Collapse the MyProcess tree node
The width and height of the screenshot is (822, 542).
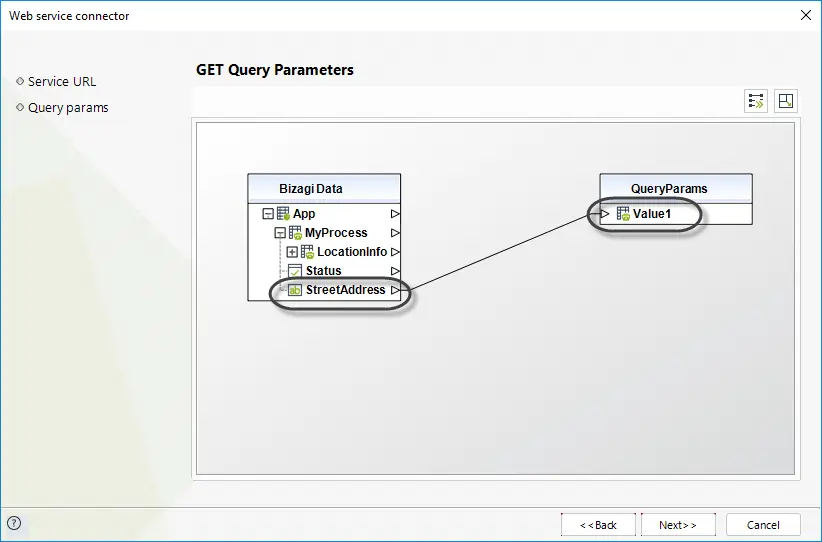coord(280,233)
